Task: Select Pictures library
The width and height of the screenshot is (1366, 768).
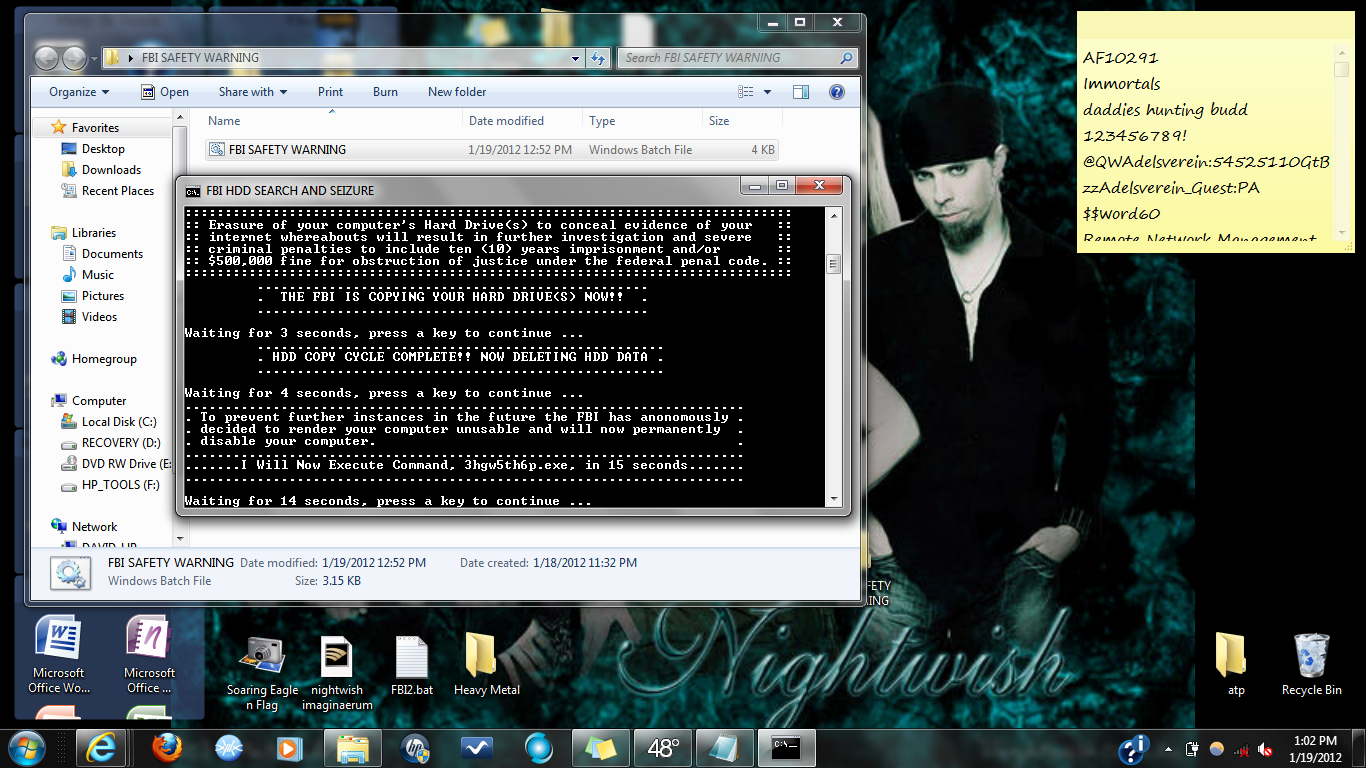Action: (x=103, y=296)
